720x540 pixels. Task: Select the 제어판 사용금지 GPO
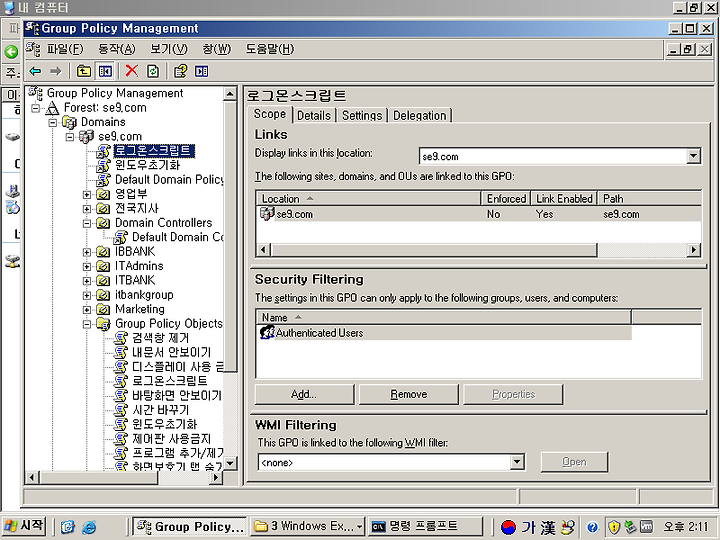click(171, 439)
